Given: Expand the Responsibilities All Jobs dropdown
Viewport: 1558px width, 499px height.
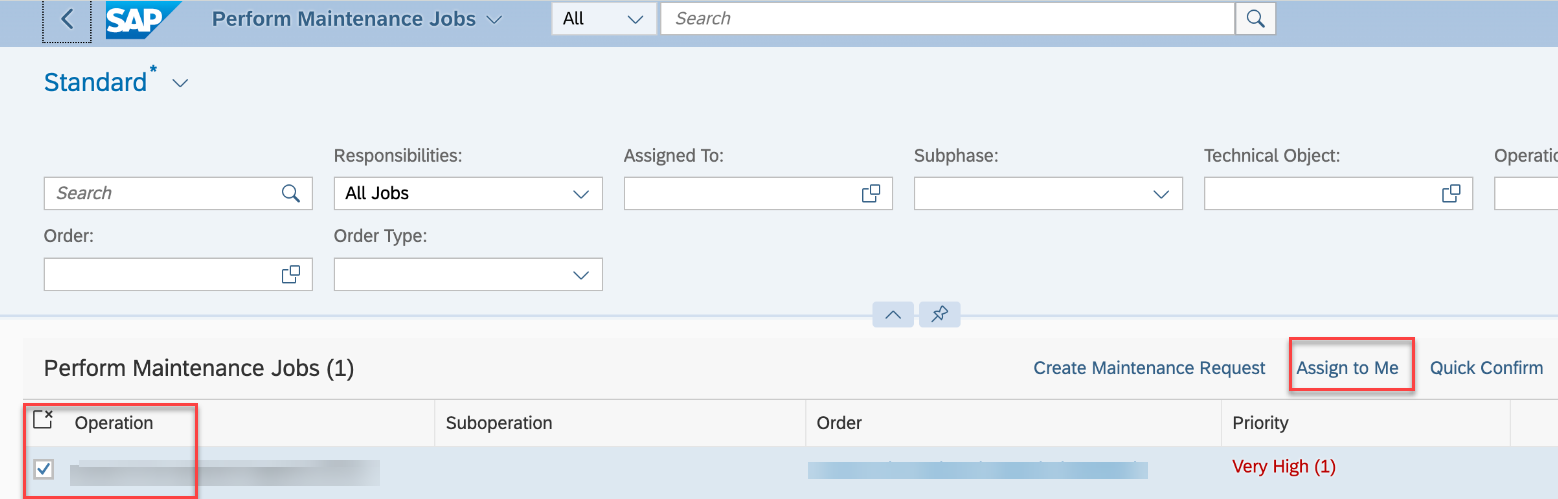Looking at the screenshot, I should 581,194.
